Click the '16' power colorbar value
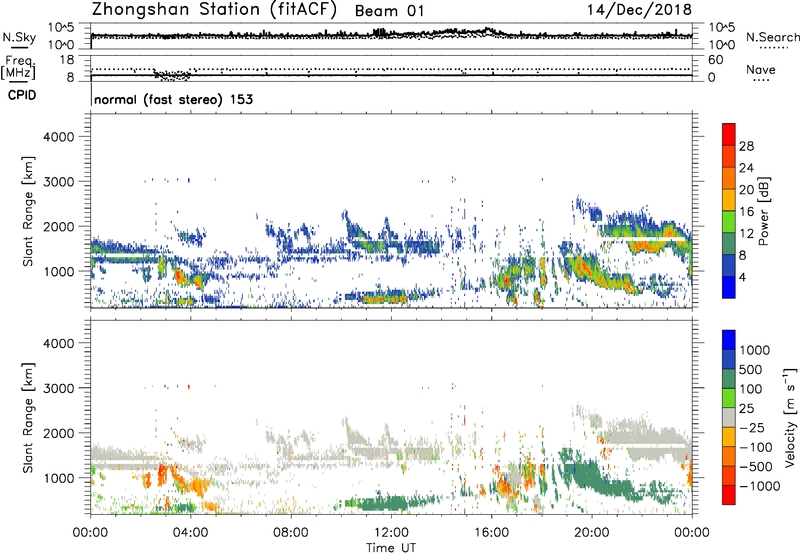The image size is (800, 554). click(746, 212)
